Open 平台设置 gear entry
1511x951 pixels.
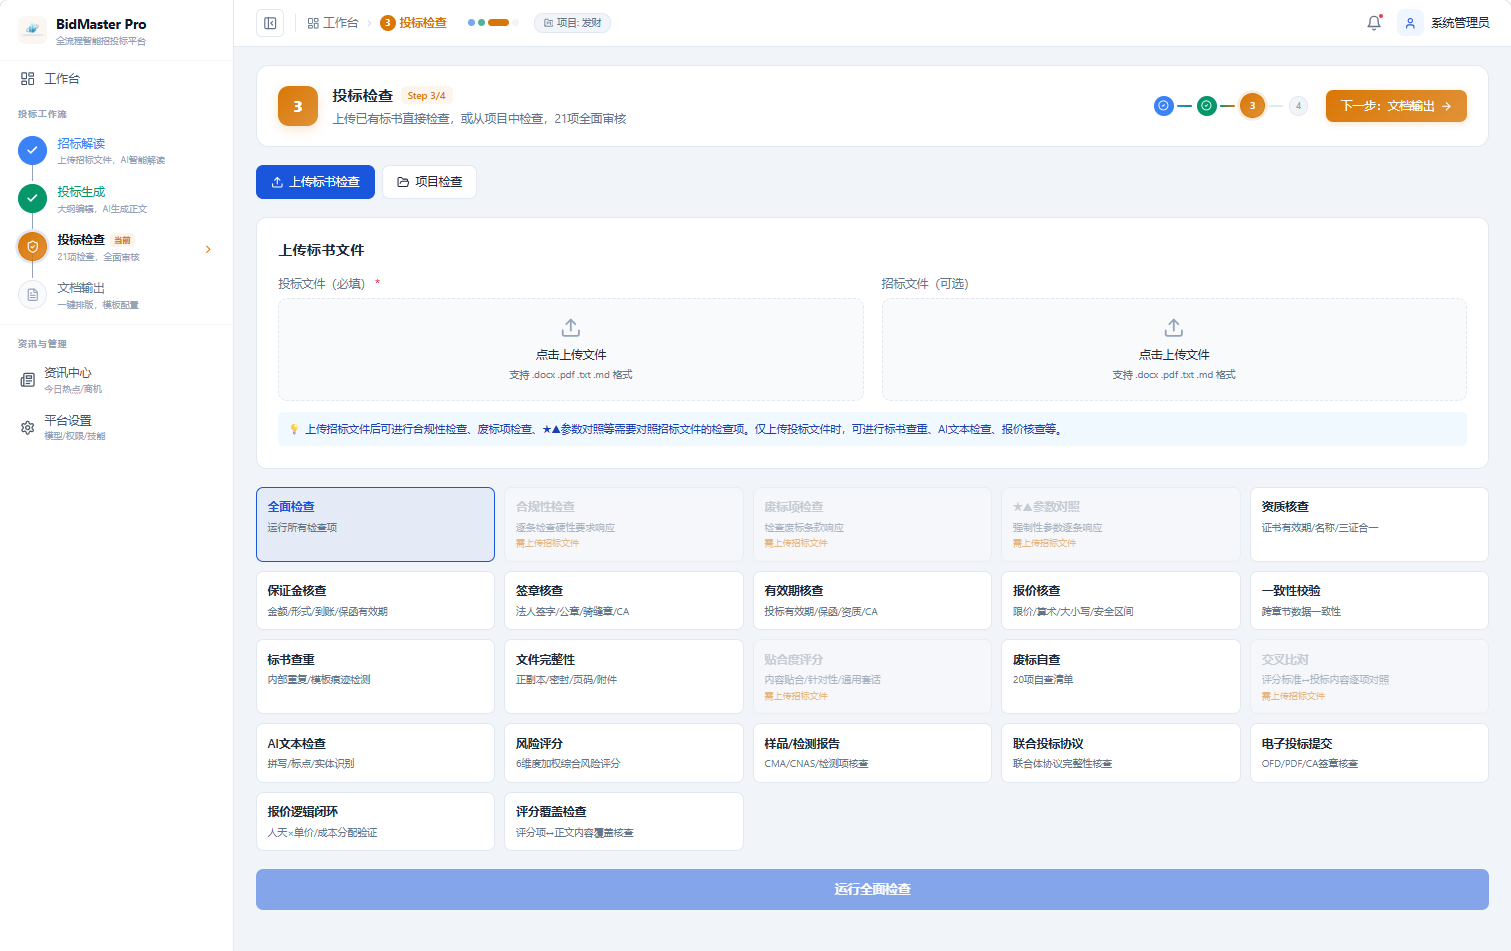(116, 428)
